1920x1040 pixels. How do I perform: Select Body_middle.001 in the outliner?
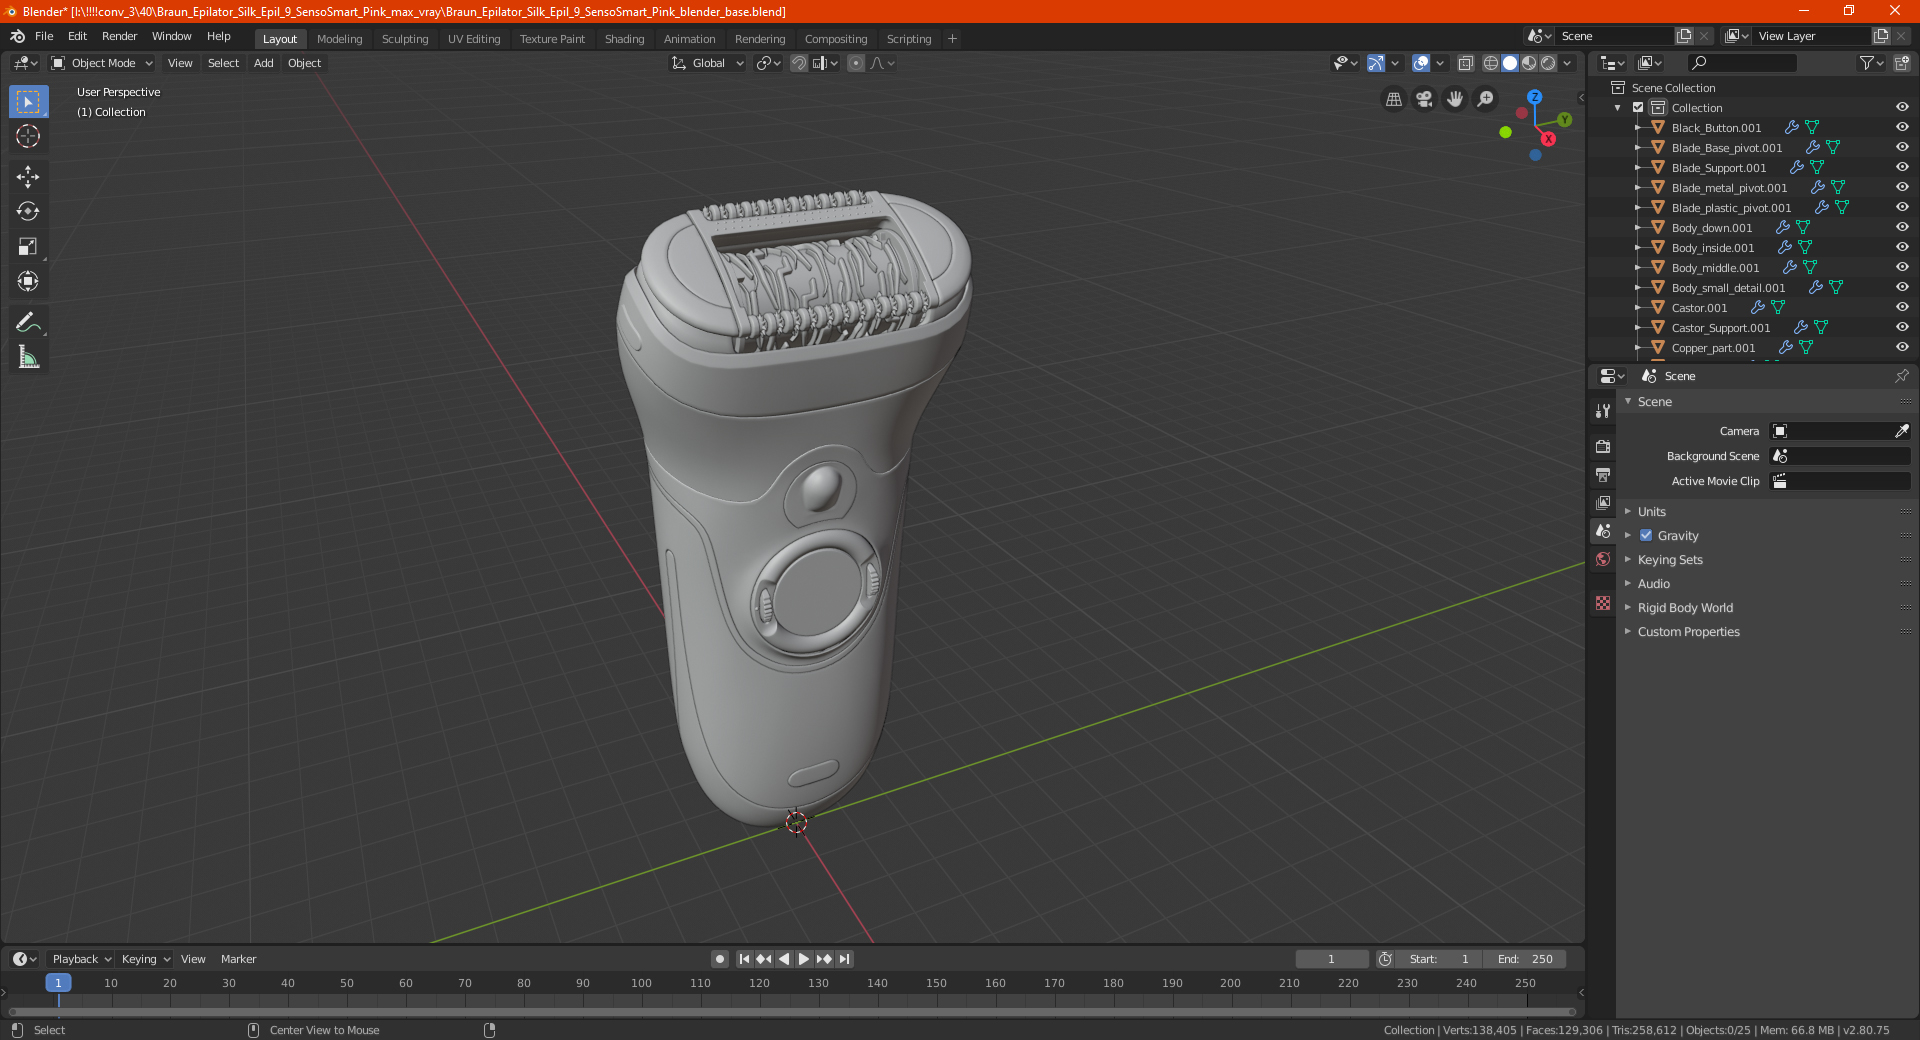tap(1715, 267)
